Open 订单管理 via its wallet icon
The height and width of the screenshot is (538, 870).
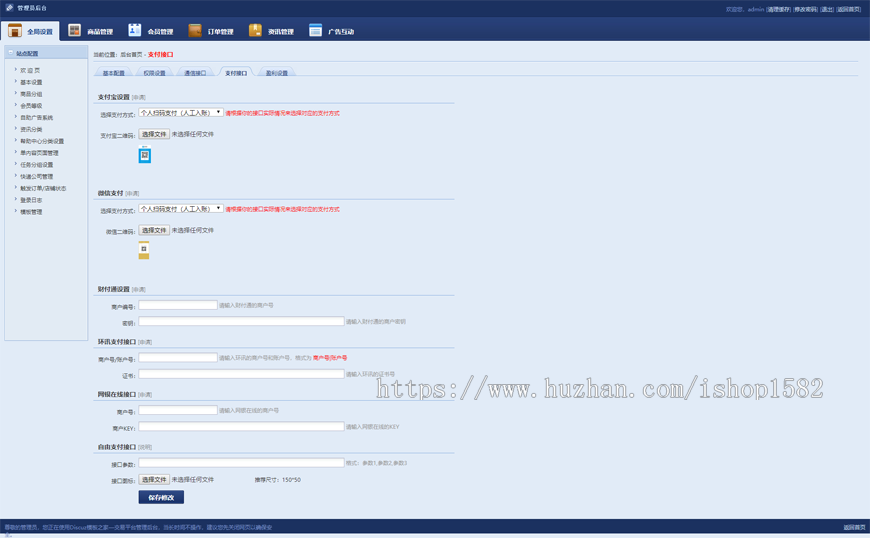tap(195, 31)
